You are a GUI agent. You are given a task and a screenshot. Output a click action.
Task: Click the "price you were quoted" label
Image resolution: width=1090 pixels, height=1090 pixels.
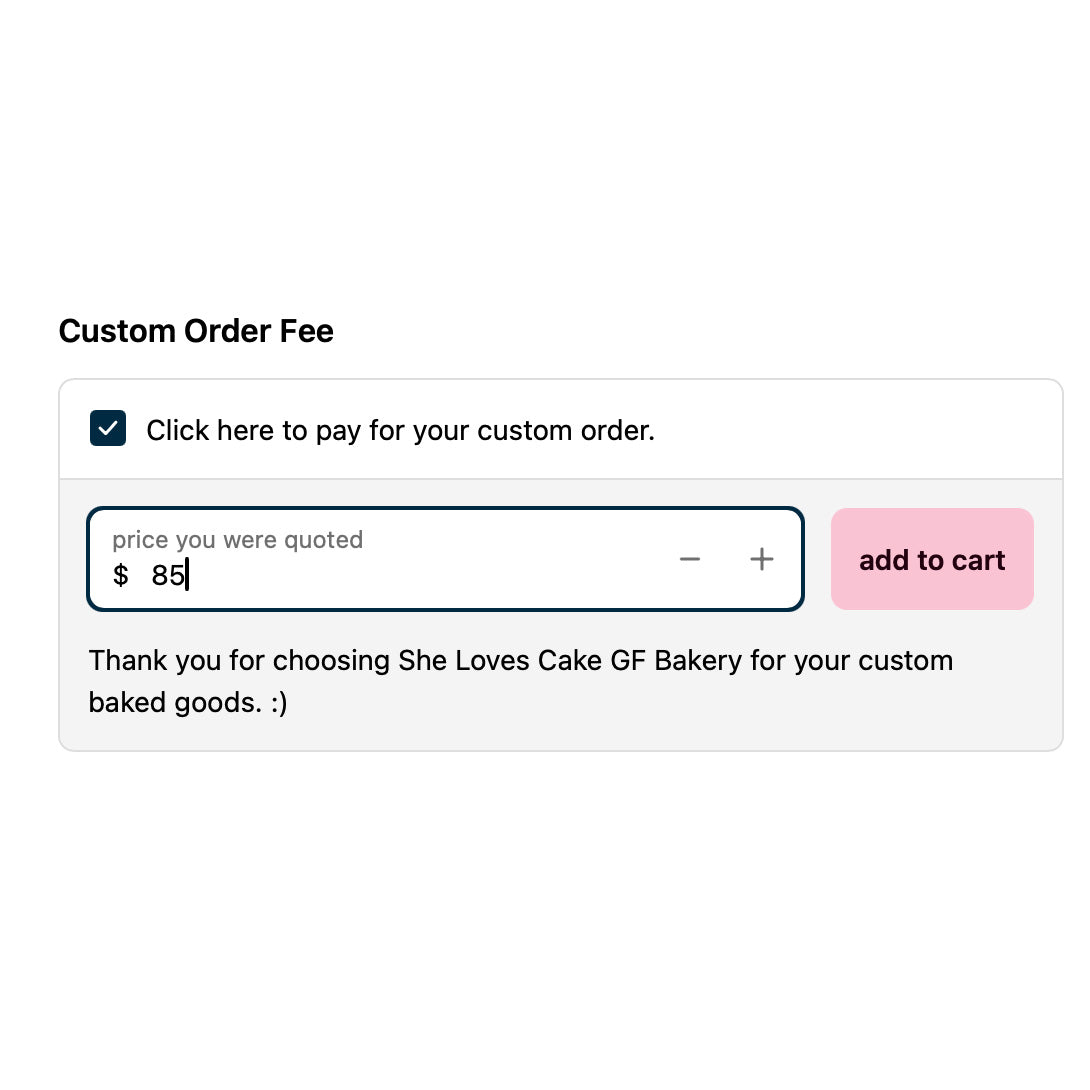[x=237, y=540]
